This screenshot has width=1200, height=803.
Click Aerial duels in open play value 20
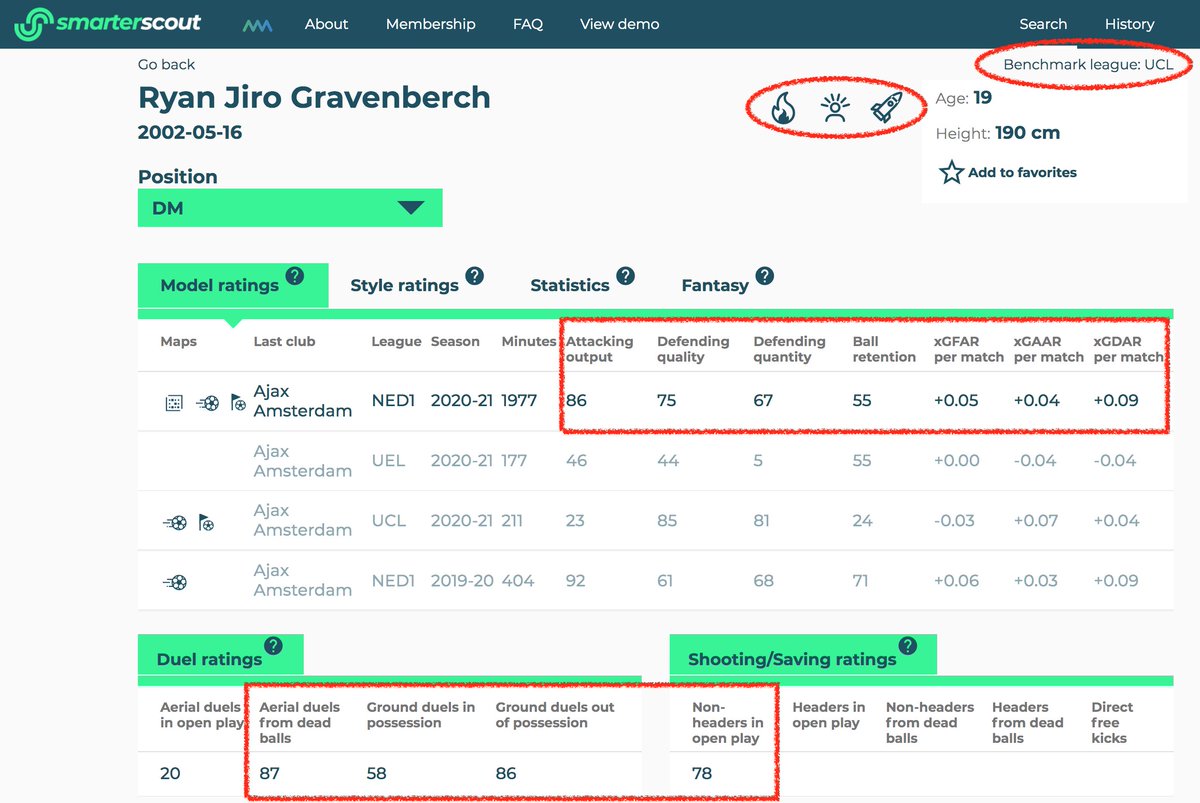(x=170, y=773)
